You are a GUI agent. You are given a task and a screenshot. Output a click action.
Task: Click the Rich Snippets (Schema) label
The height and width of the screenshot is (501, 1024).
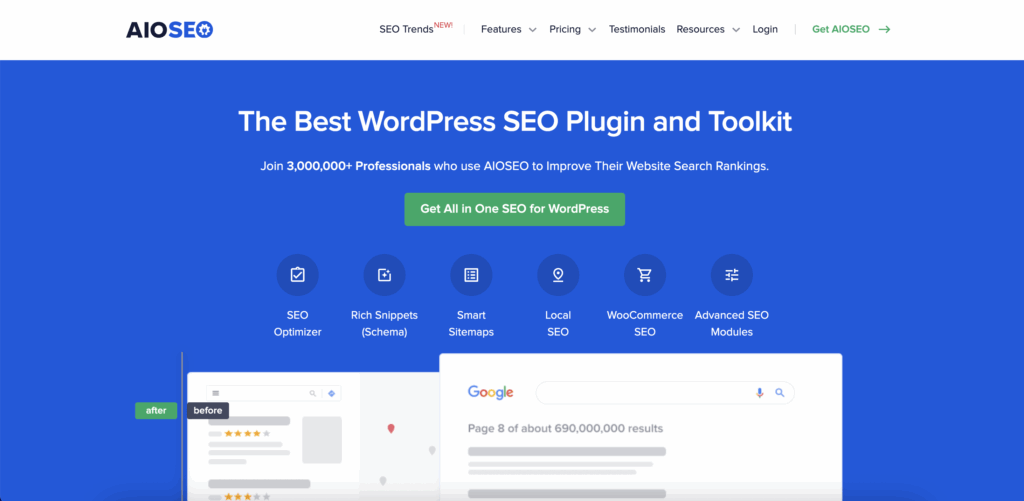click(384, 323)
